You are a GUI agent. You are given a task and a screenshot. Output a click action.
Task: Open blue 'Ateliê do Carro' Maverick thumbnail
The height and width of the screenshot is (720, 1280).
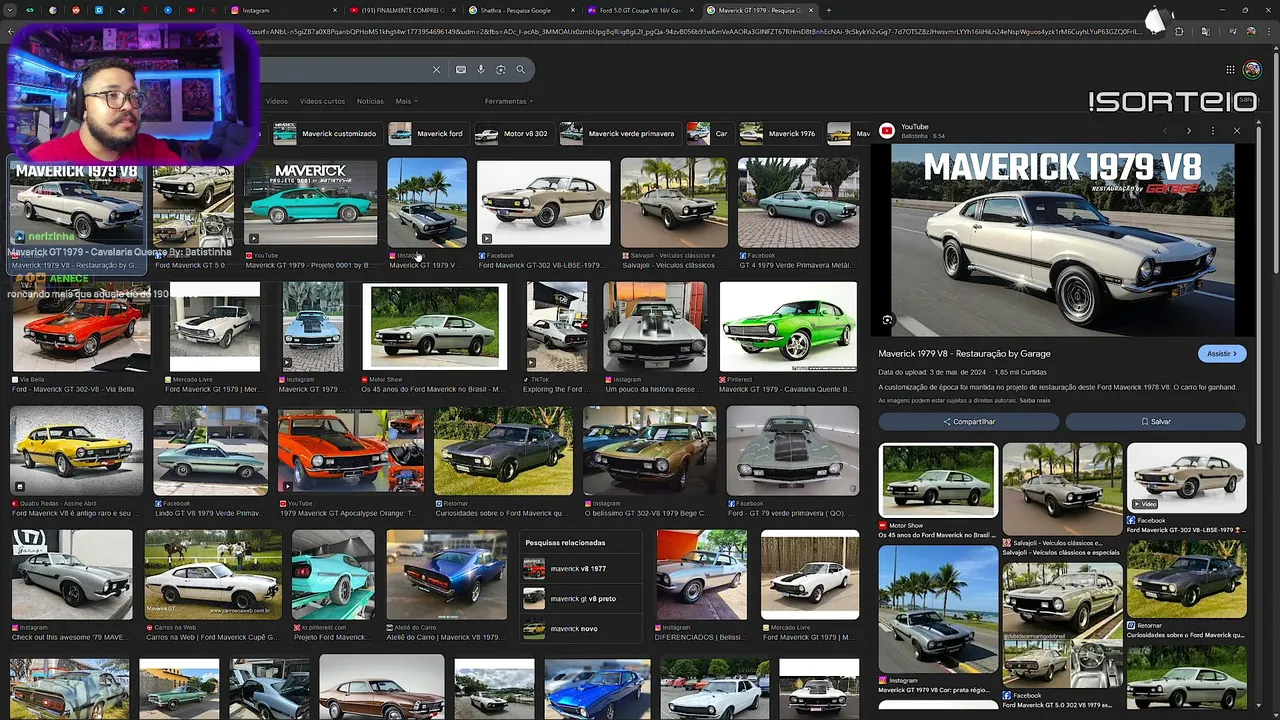446,575
